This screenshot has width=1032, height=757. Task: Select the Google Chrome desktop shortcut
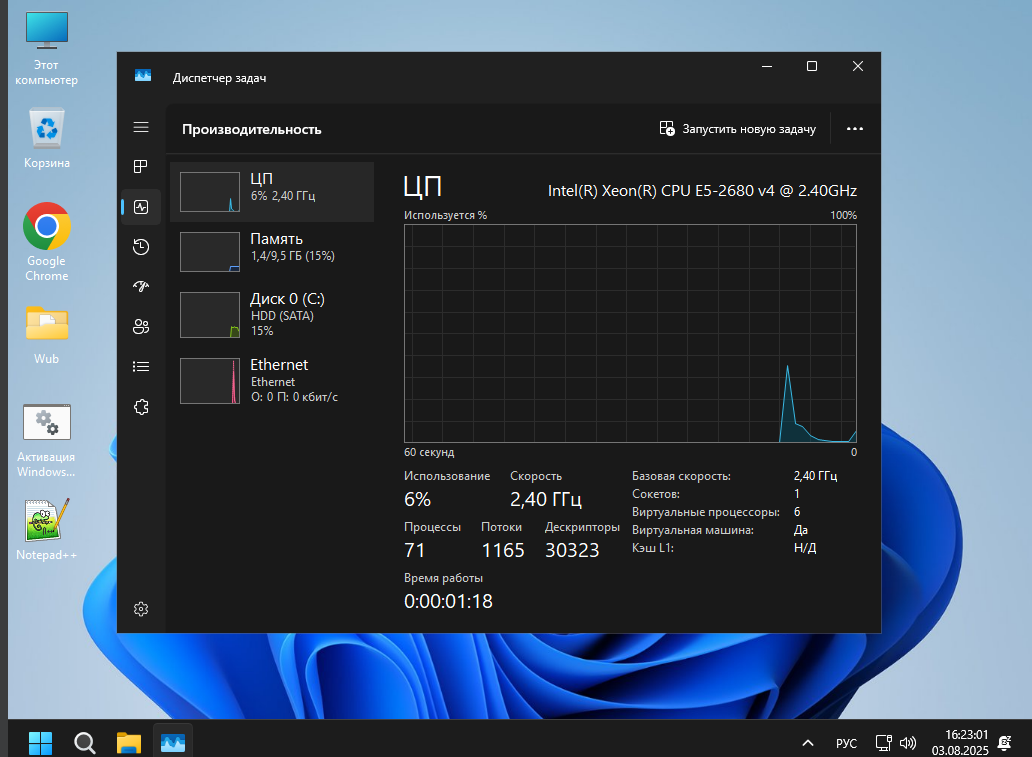[47, 242]
